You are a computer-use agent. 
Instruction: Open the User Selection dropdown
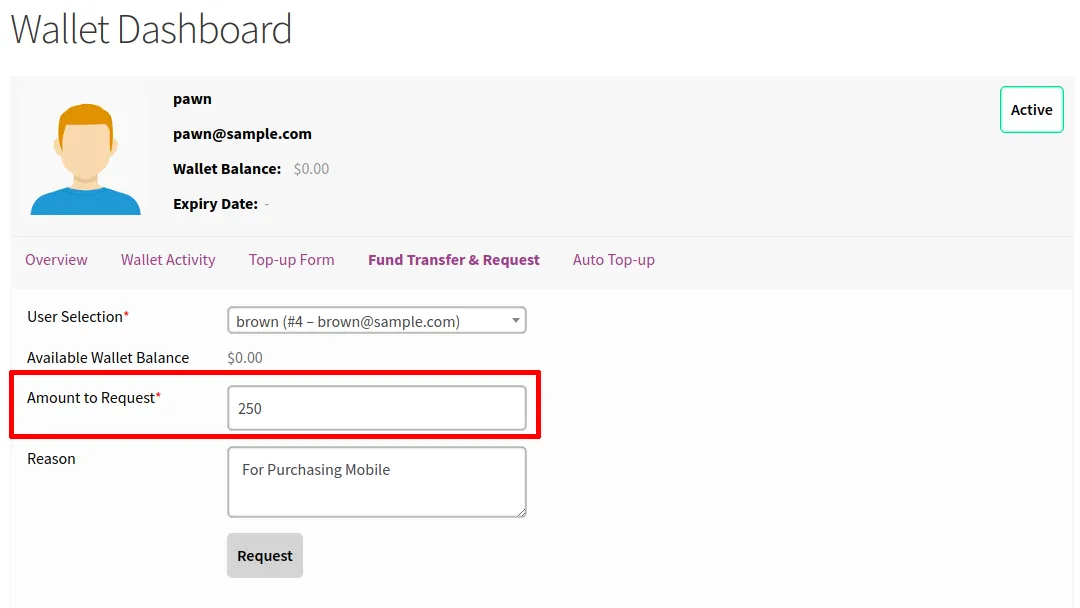coord(377,321)
